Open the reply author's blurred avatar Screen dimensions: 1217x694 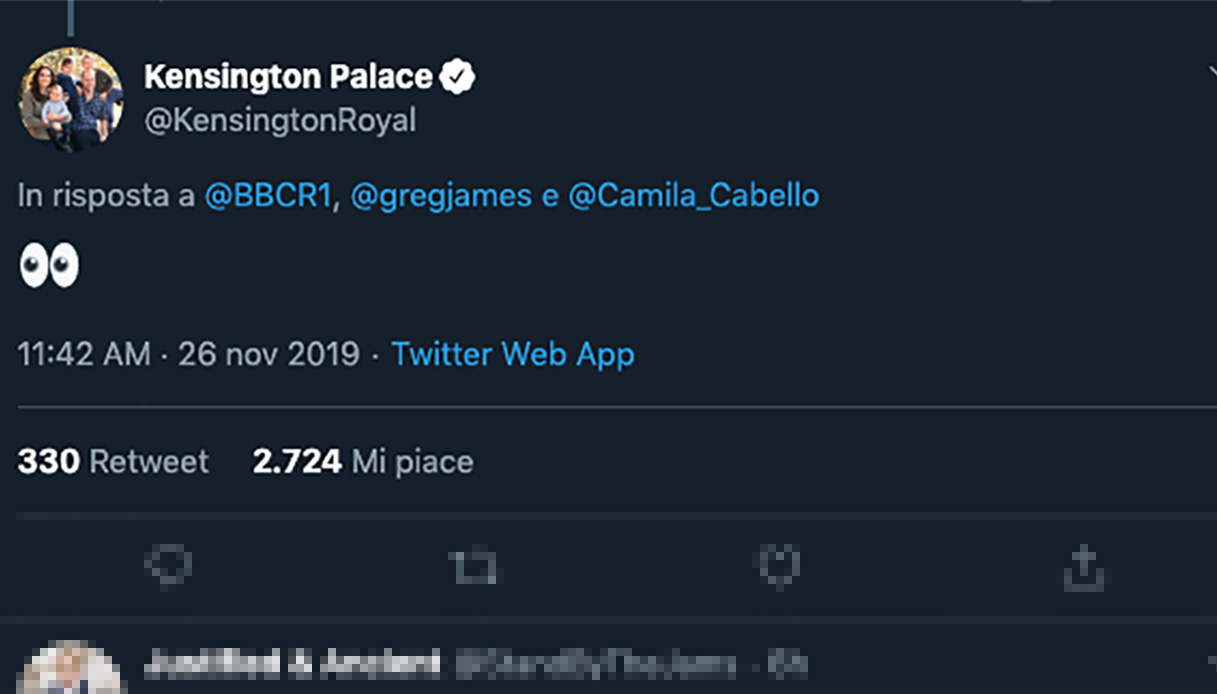[71, 670]
